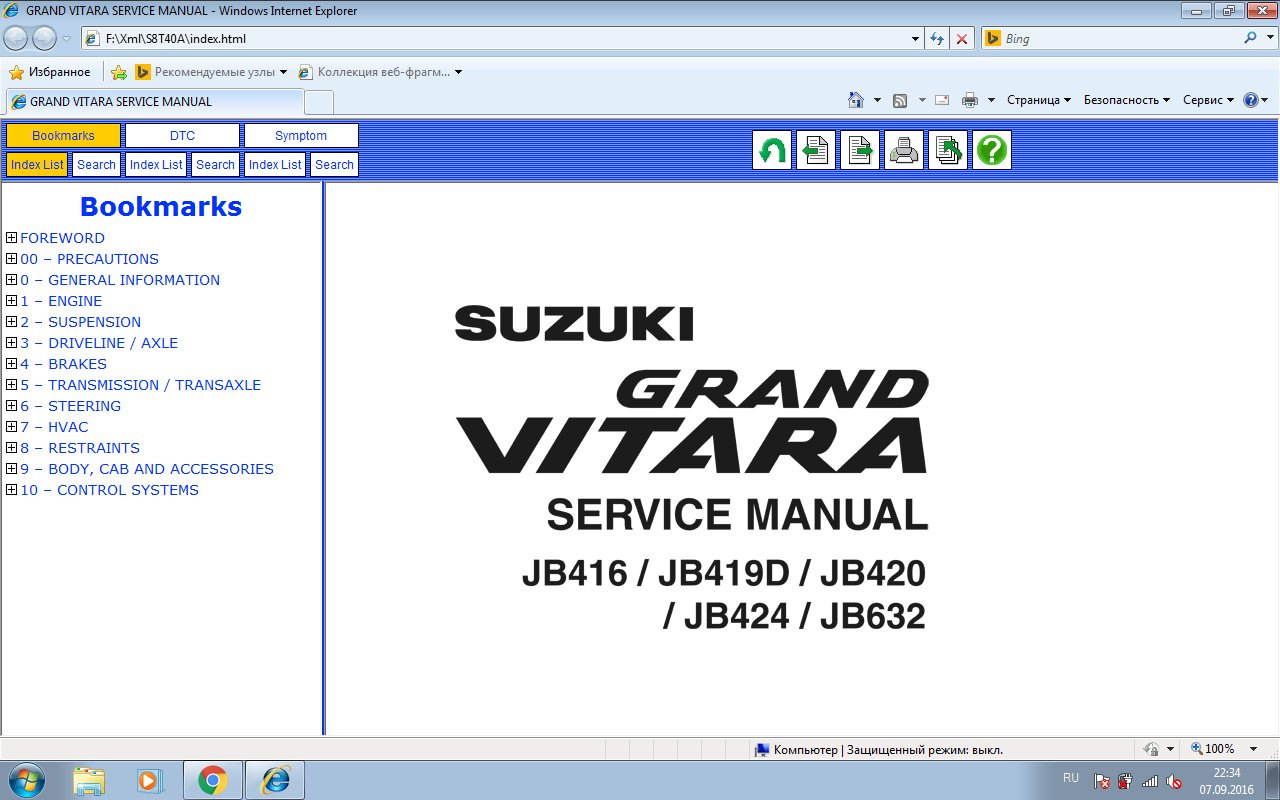Select the GRAND VITARA SERVICE MANUAL browser tab

(155, 101)
